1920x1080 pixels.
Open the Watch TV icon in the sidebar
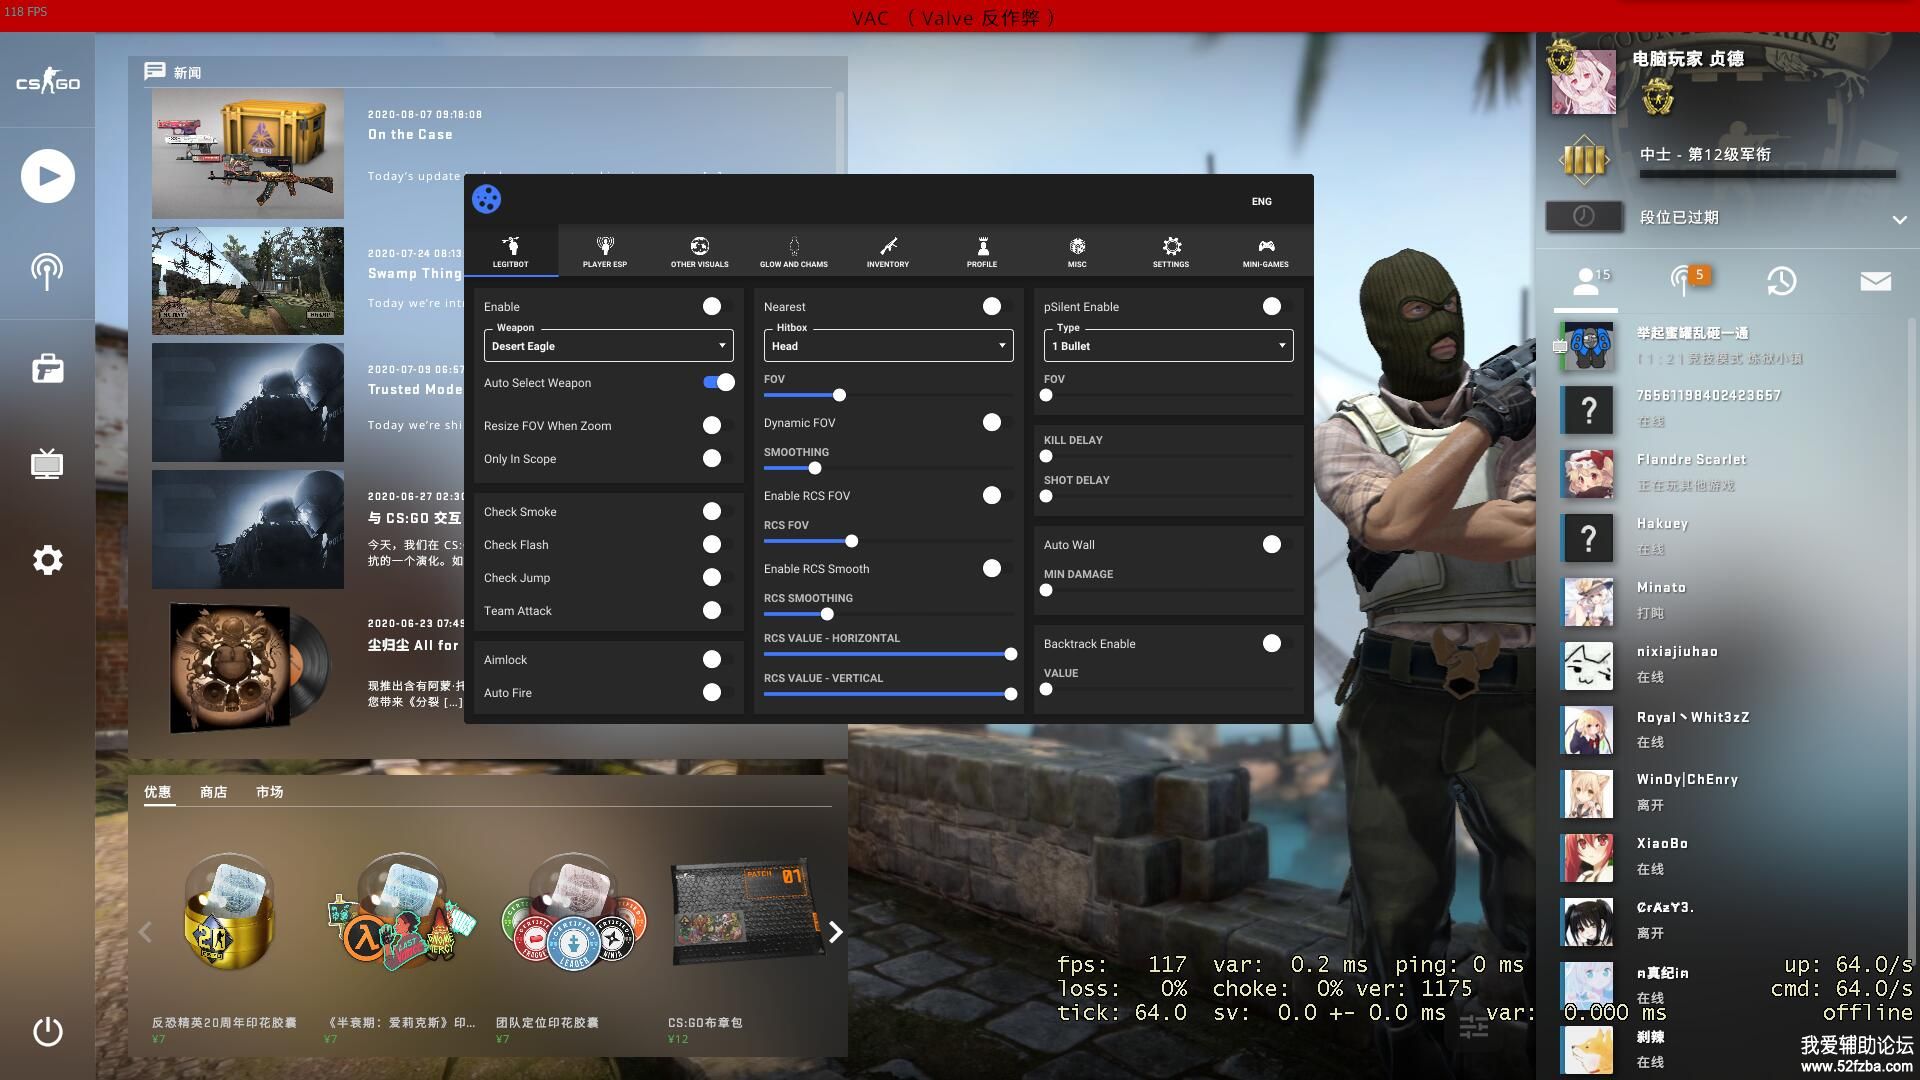pos(47,464)
